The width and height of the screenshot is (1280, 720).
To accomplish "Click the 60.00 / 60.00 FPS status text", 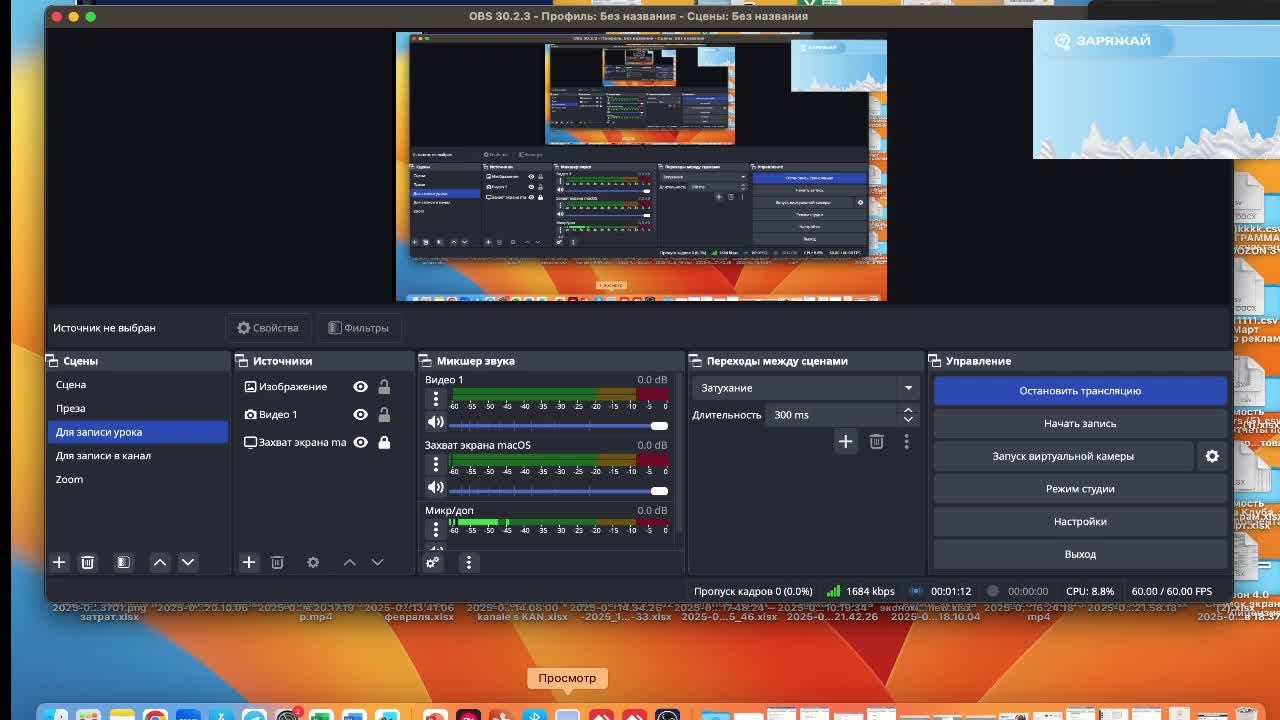I will click(1171, 591).
